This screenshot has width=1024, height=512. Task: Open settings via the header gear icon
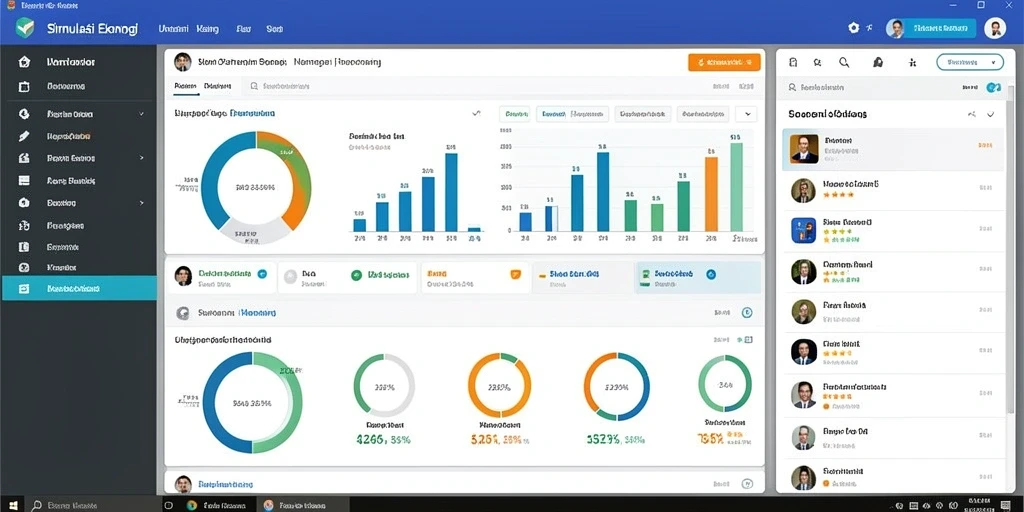click(x=854, y=27)
